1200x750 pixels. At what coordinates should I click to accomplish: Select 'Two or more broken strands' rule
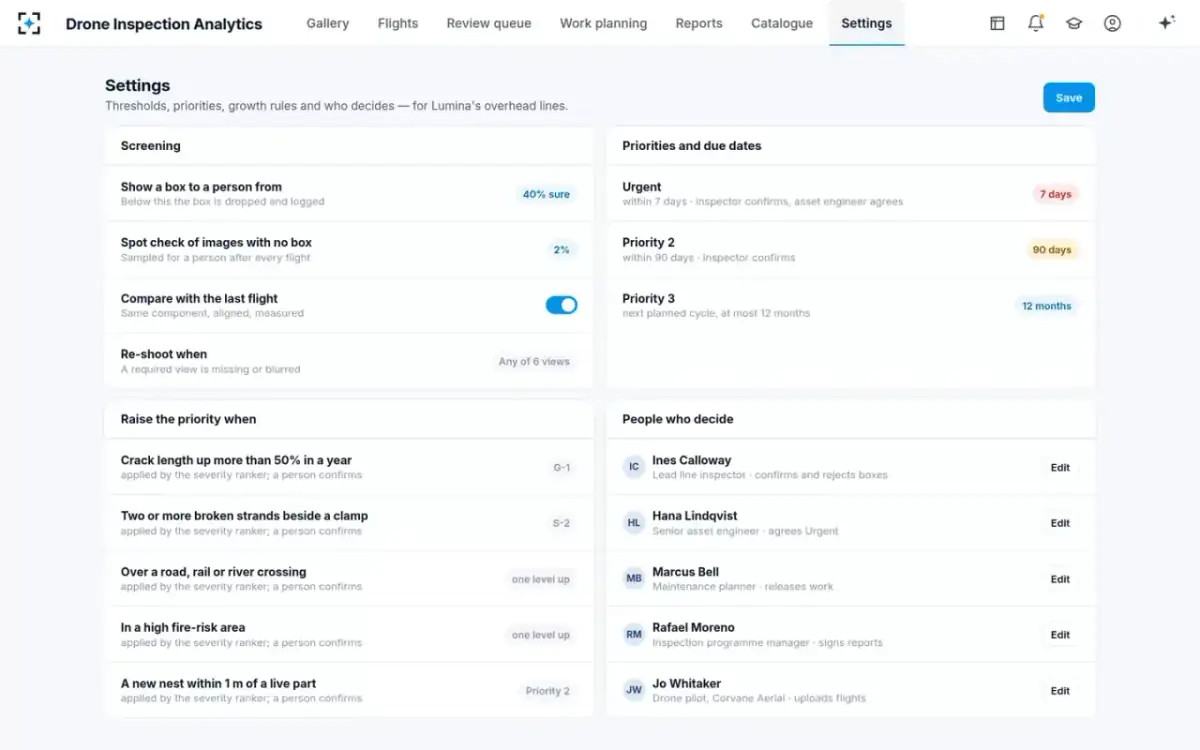point(244,516)
